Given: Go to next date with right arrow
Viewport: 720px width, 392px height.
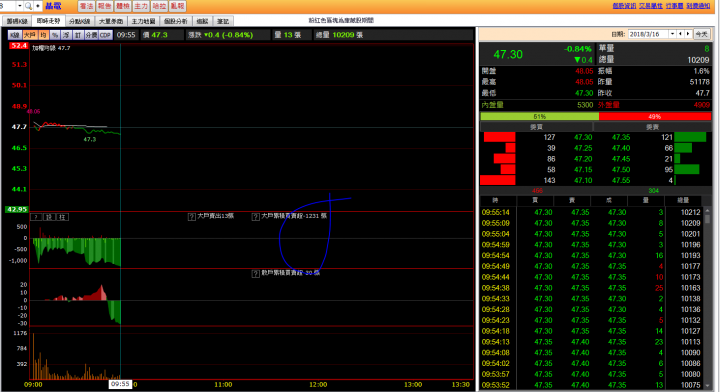Looking at the screenshot, I should (687, 34).
